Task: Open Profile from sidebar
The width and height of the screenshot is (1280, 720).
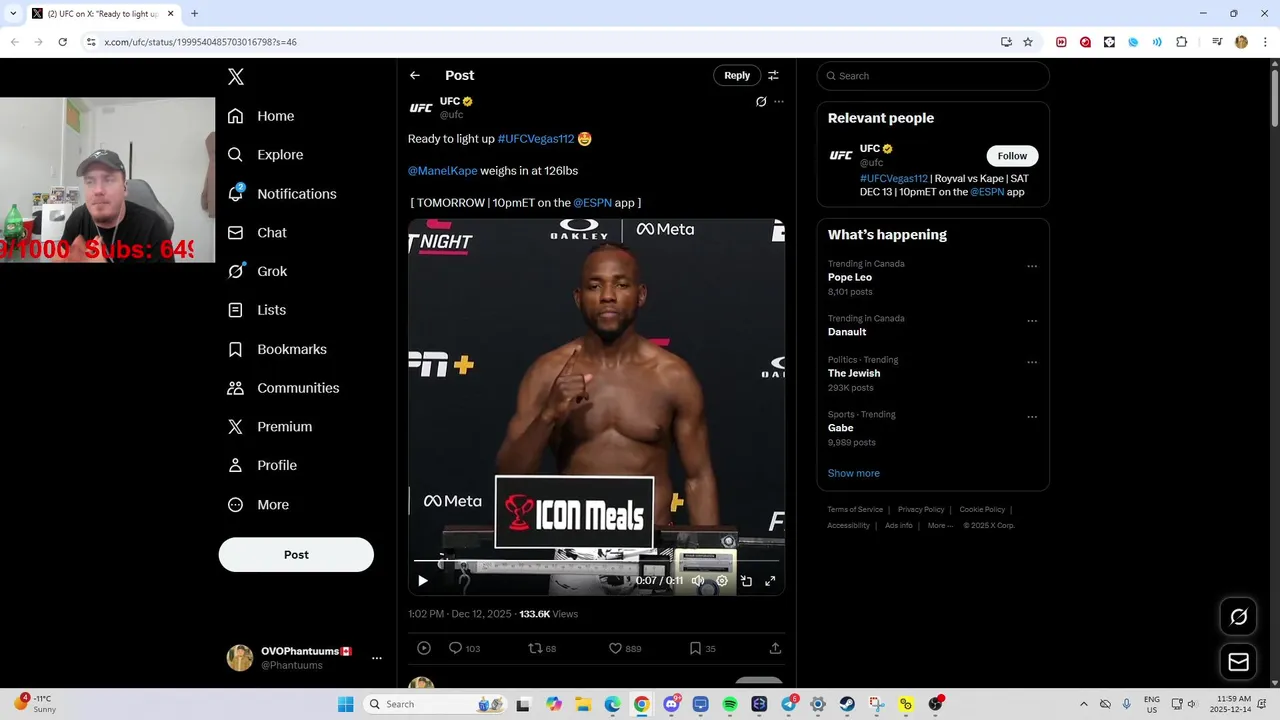Action: 262,466
